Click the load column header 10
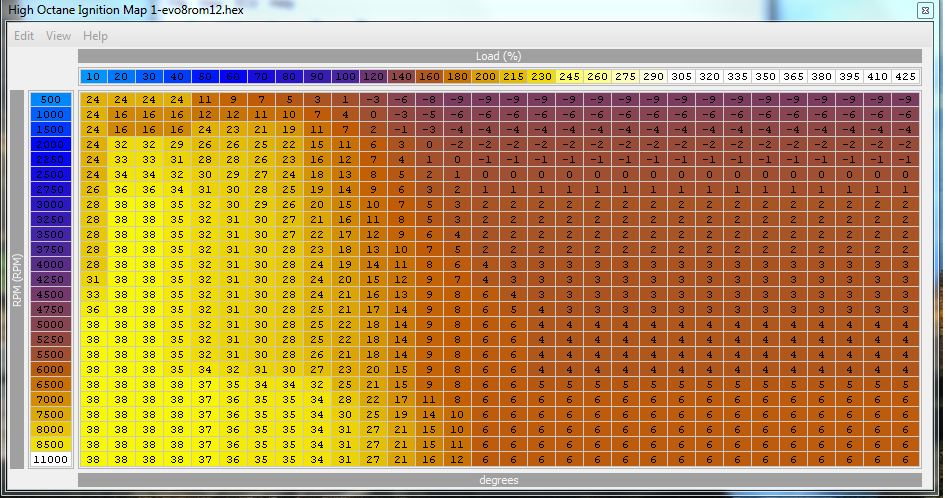The height and width of the screenshot is (498, 945). coord(93,77)
